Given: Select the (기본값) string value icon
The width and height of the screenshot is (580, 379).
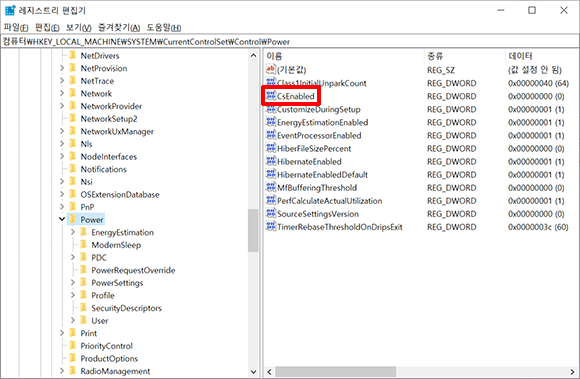Looking at the screenshot, I should point(271,70).
